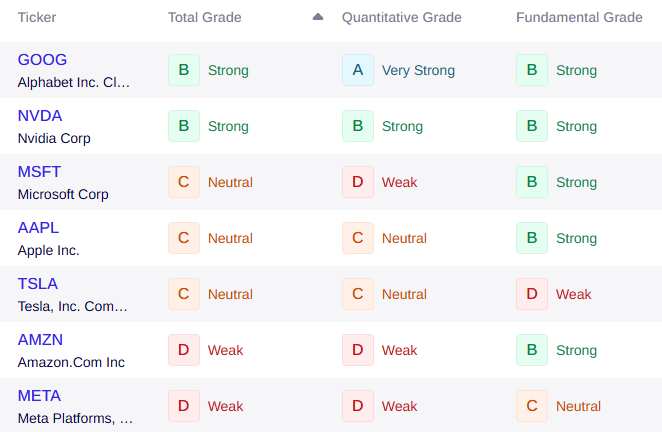
Task: Sort by Quantitative Grade column header
Action: pyautogui.click(x=401, y=17)
